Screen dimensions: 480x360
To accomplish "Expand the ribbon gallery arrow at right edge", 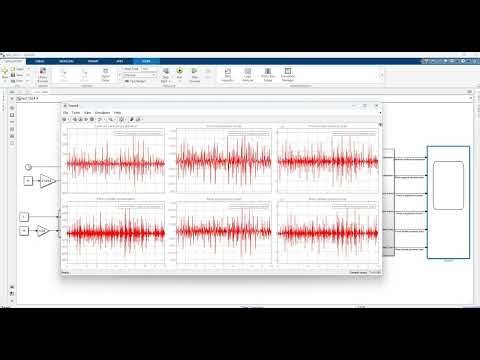I will 382,75.
